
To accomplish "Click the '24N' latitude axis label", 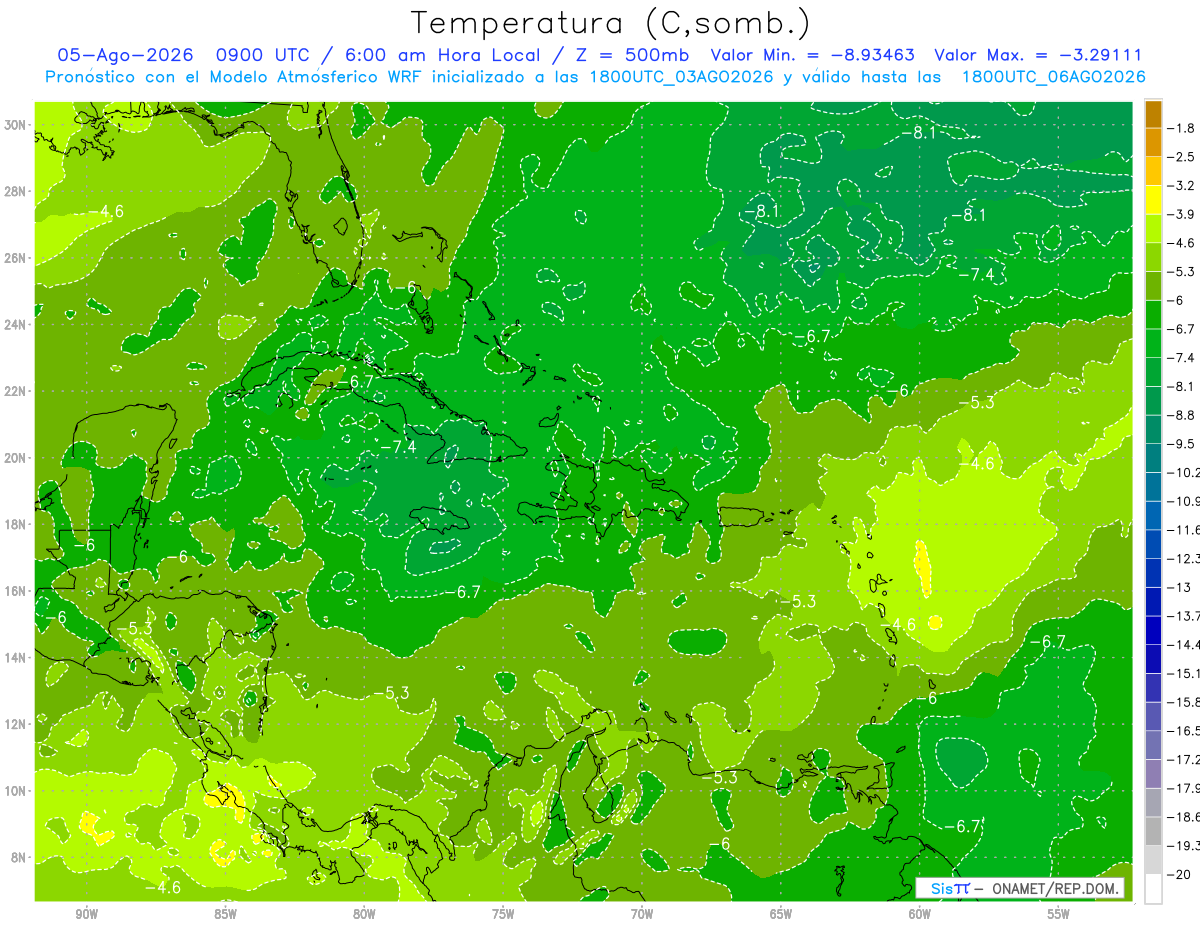I will (x=16, y=324).
